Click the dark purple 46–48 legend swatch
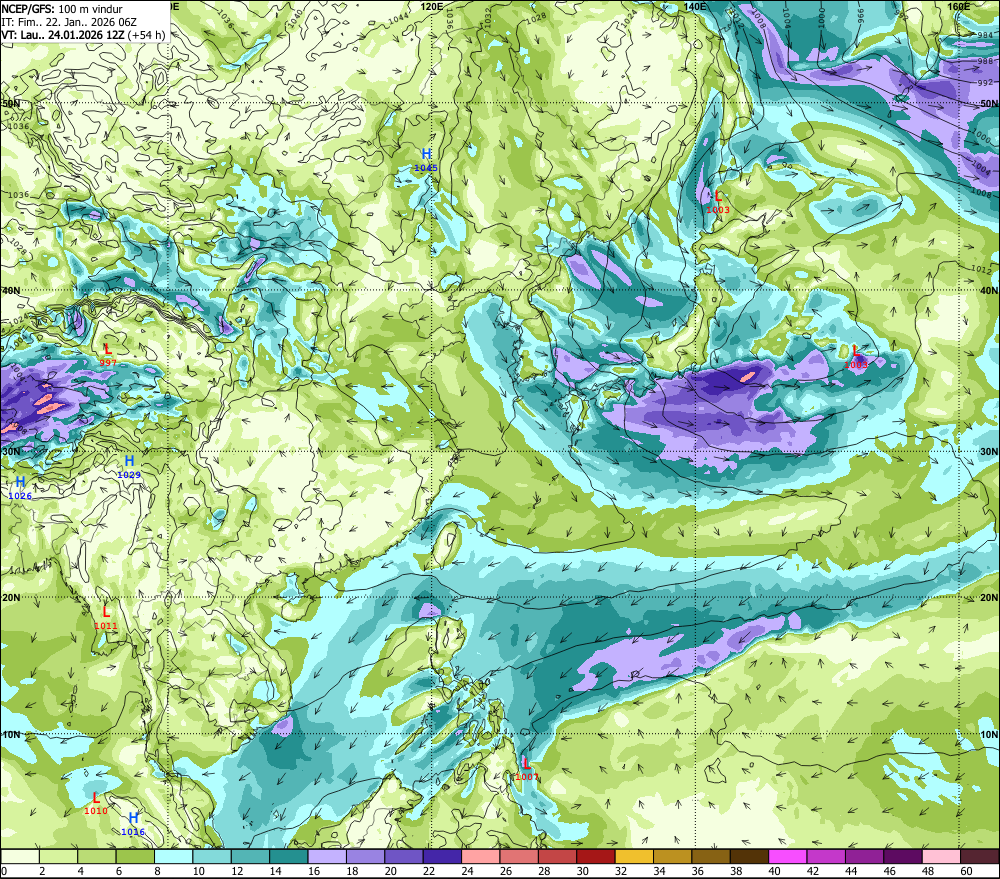This screenshot has height=879, width=1000. point(902,856)
